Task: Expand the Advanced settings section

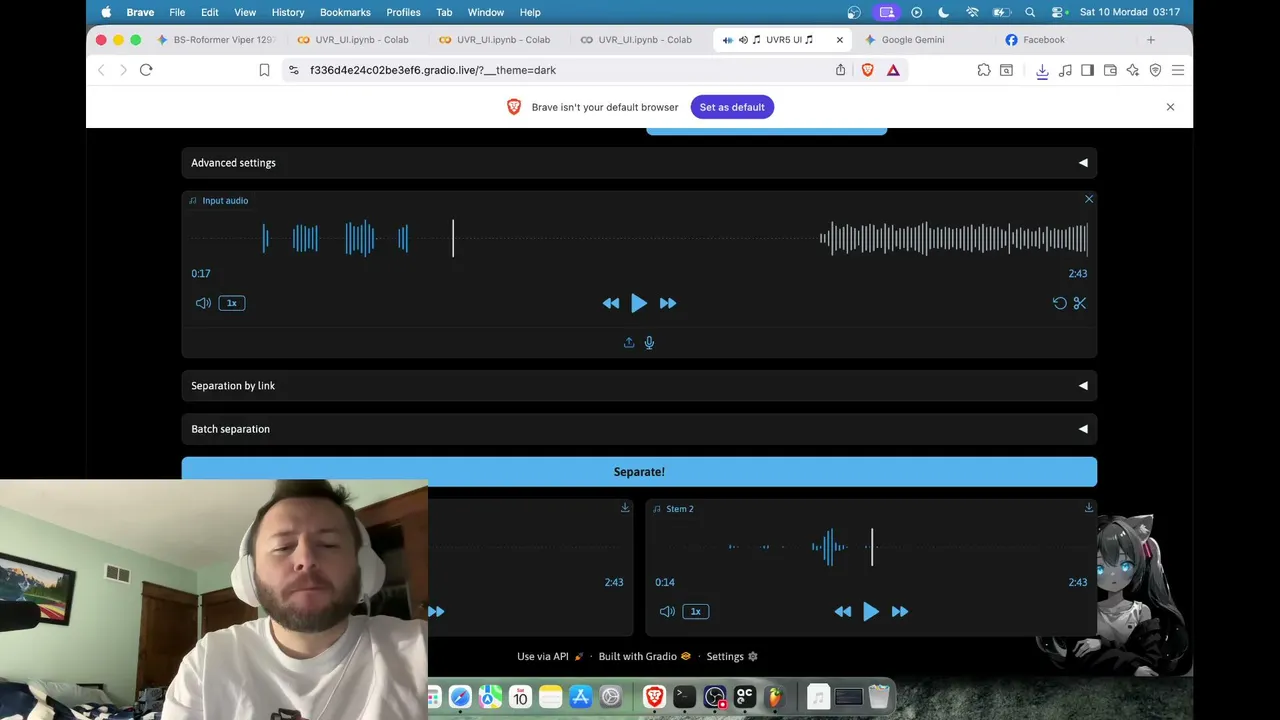Action: point(639,163)
